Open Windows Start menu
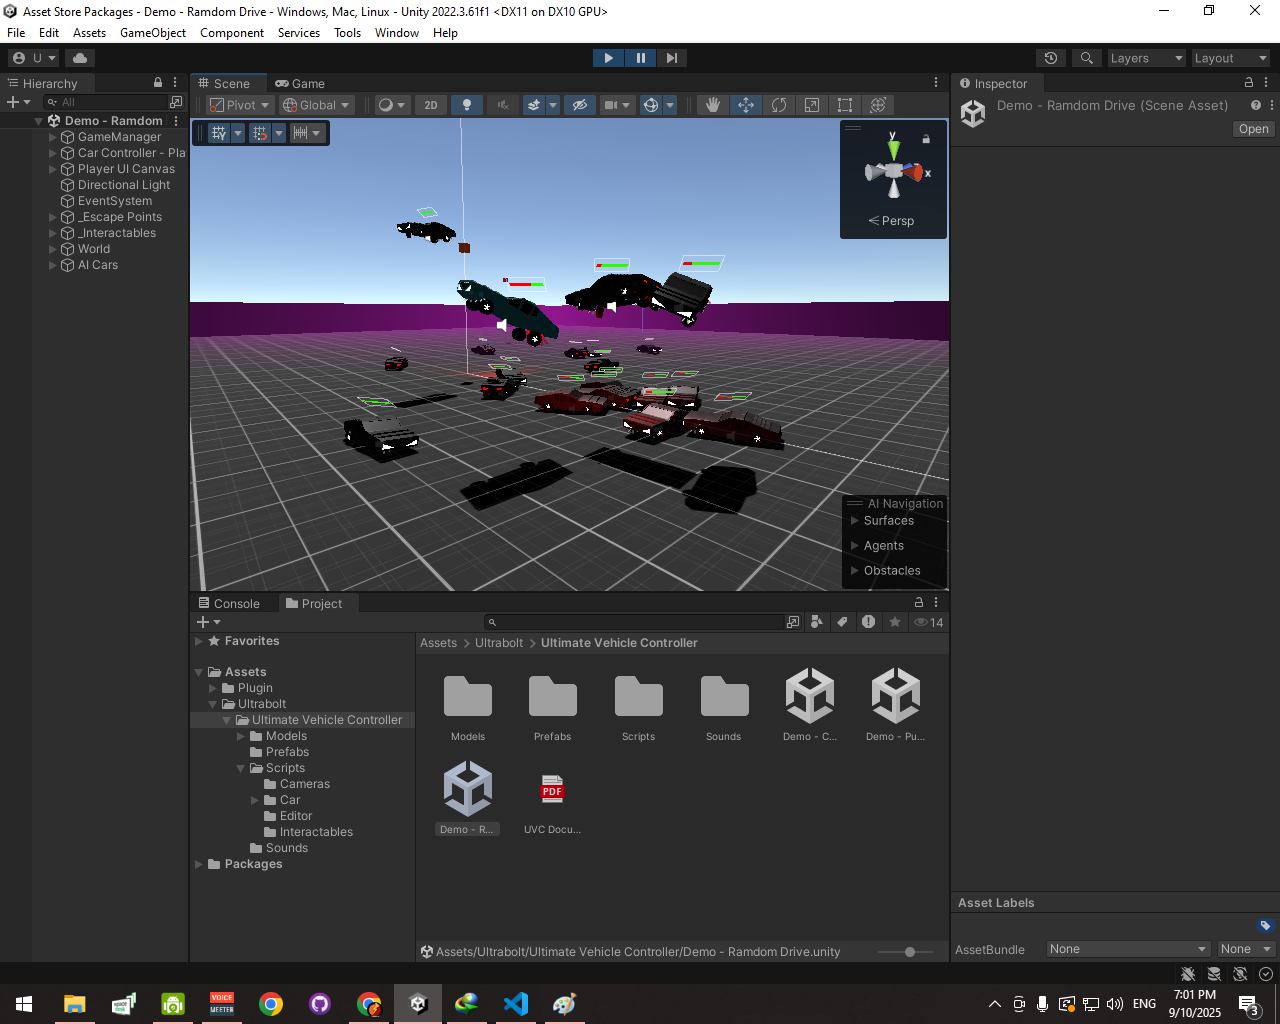 pyautogui.click(x=24, y=1003)
